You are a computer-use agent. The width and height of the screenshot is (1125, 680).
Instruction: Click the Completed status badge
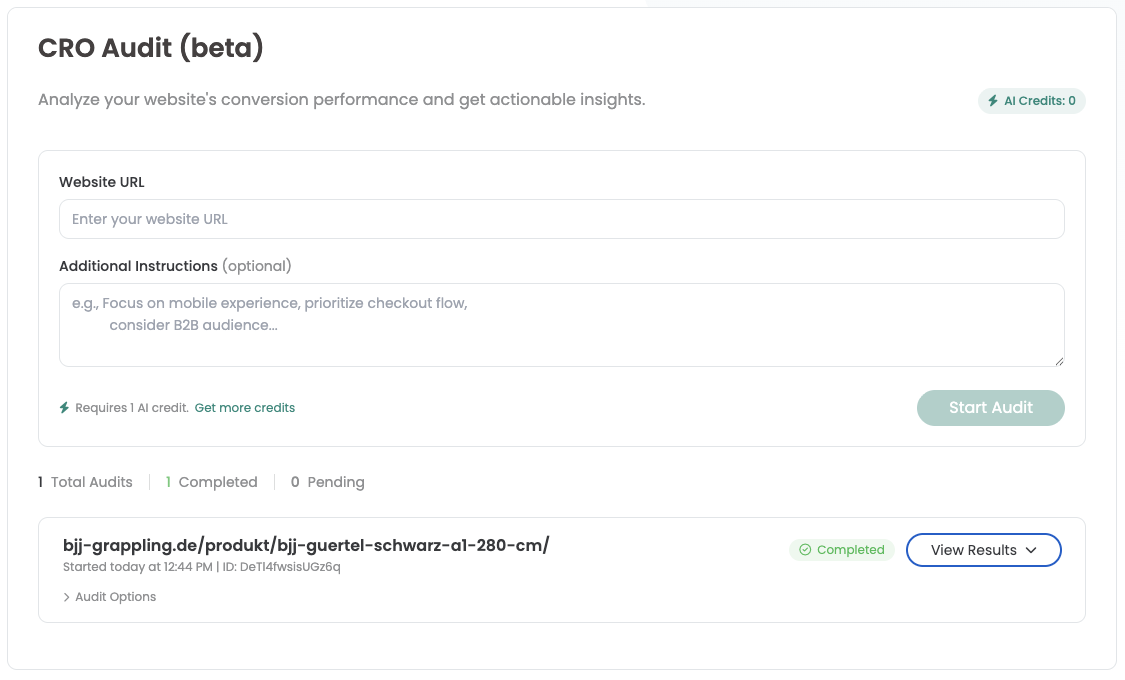pyautogui.click(x=842, y=549)
